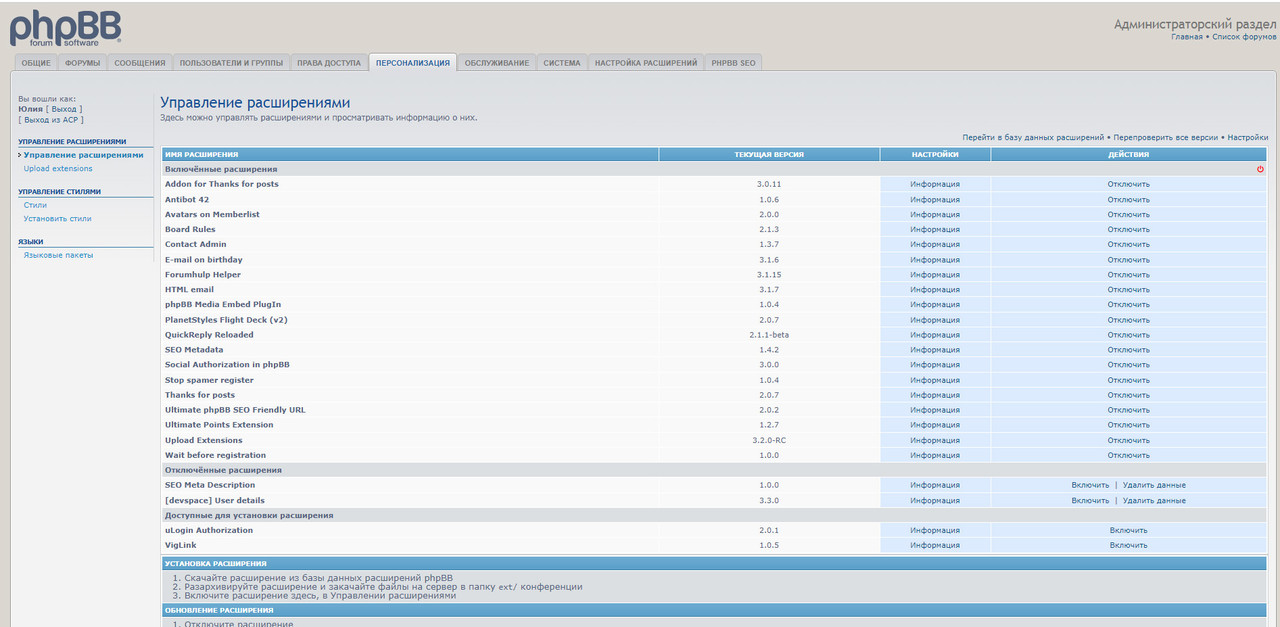The height and width of the screenshot is (627, 1280).
Task: Open Информация for phpBB Media Embed PlugIn
Action: click(935, 305)
